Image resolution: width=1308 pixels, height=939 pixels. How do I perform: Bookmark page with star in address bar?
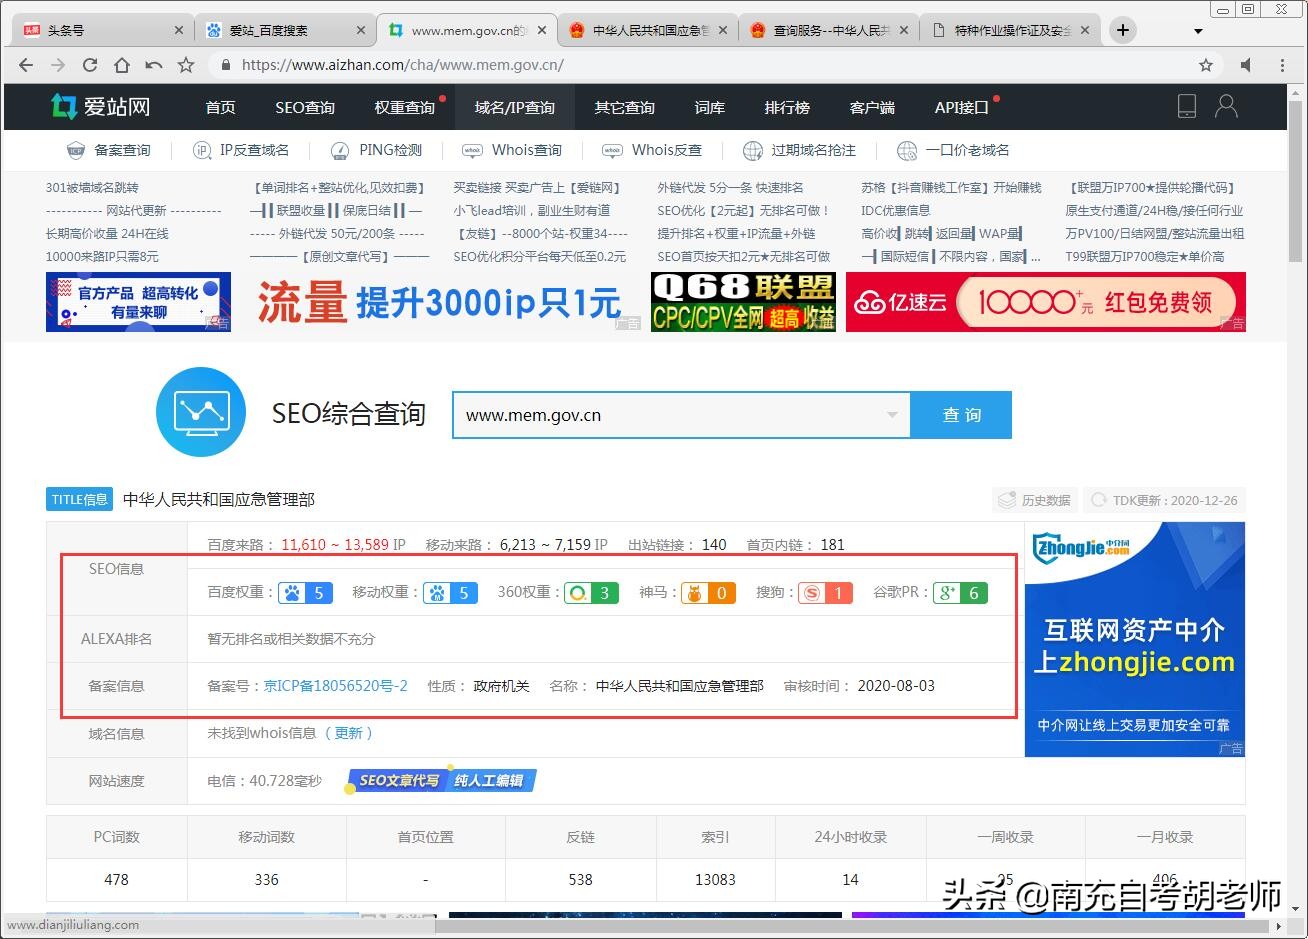pyautogui.click(x=1206, y=65)
